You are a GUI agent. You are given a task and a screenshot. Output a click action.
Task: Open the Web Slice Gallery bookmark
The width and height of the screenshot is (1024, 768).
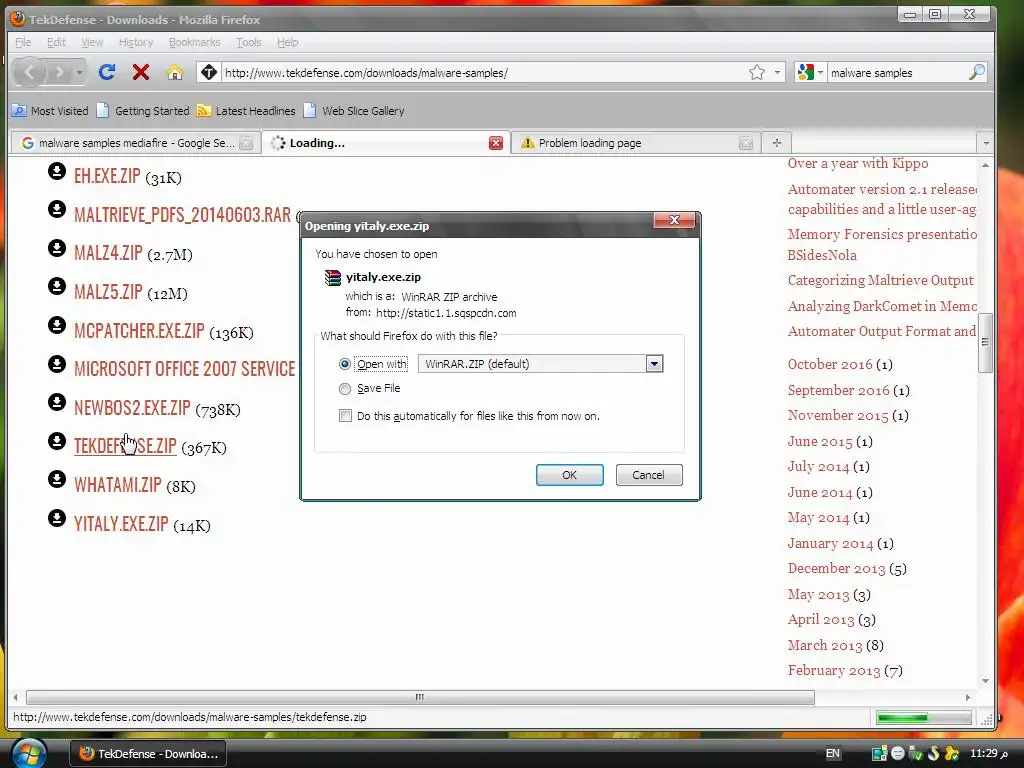[x=355, y=111]
